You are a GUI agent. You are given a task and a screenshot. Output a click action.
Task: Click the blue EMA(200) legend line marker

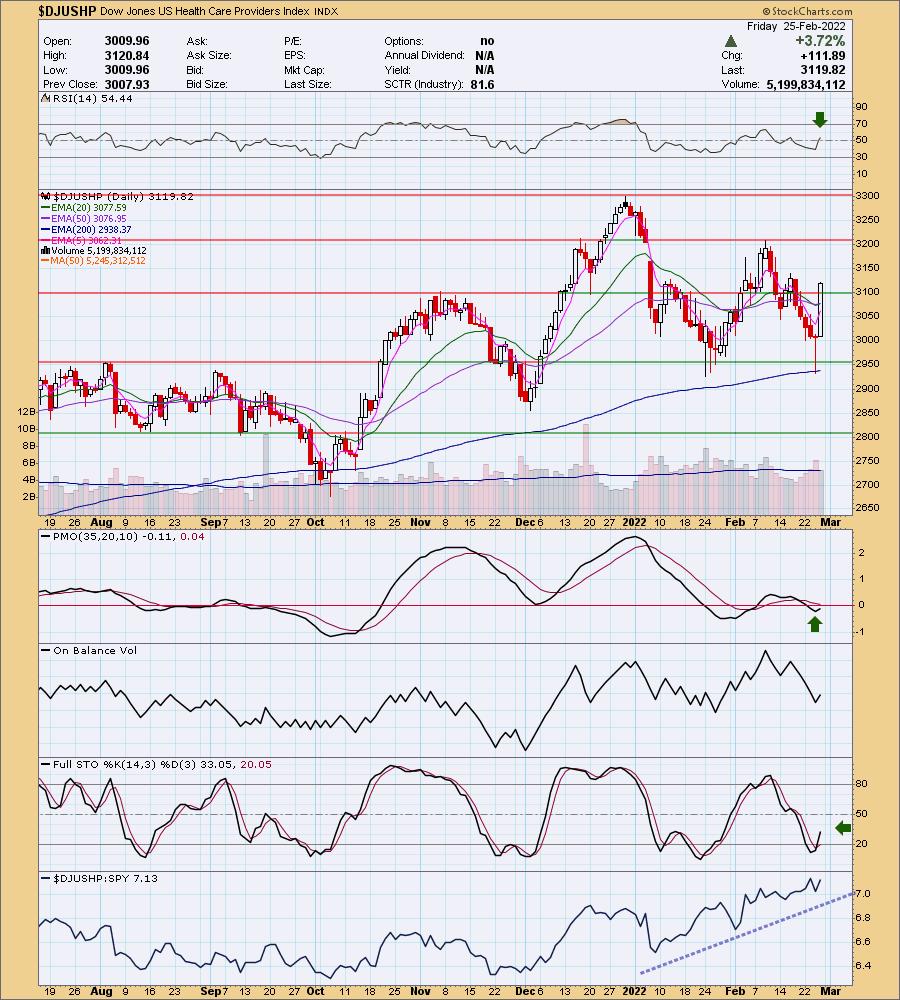coord(45,230)
